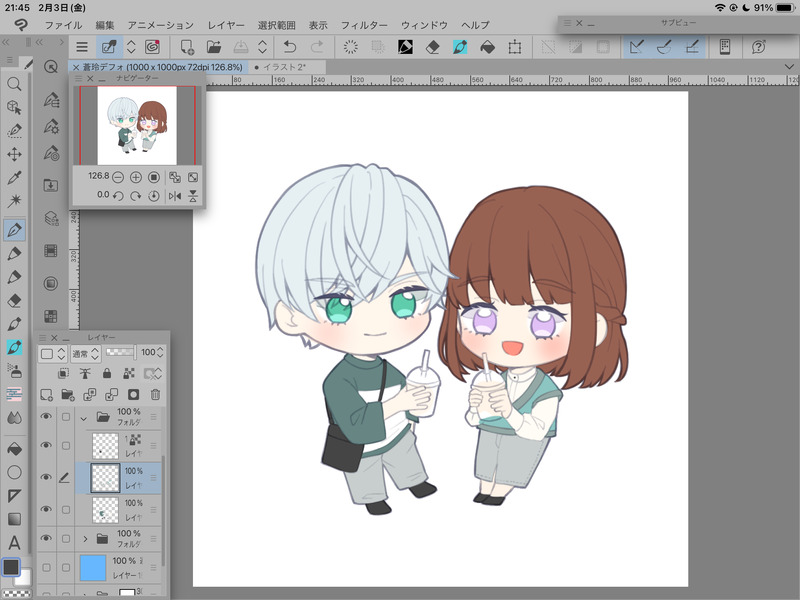Click the Create layer mask icon
The width and height of the screenshot is (800, 600).
[133, 394]
